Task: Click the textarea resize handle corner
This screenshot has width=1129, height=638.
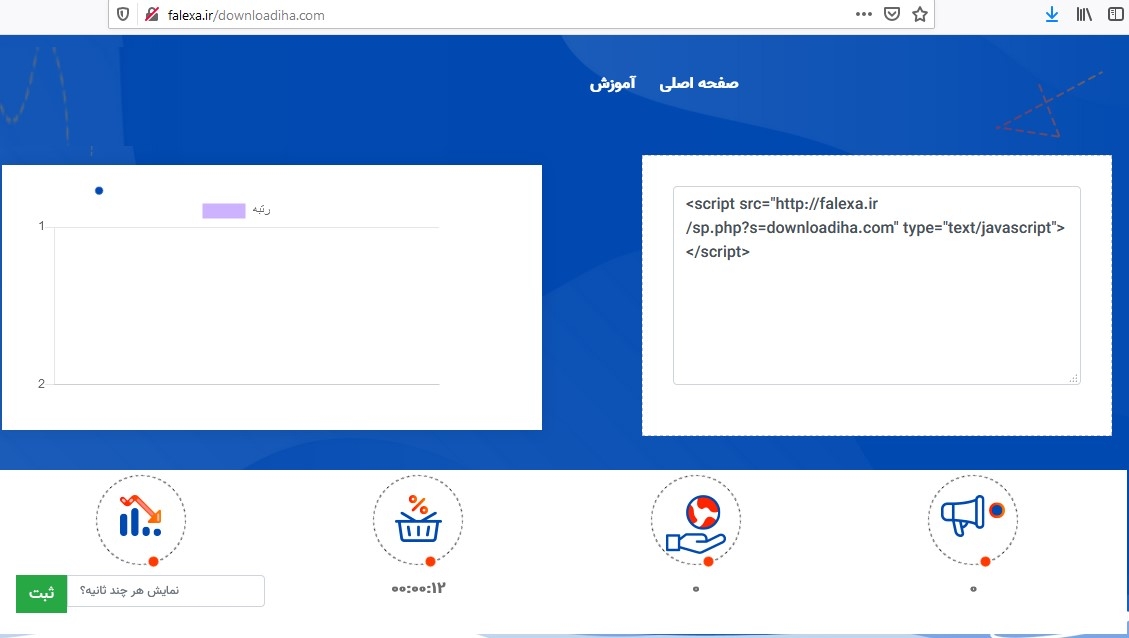Action: click(x=1074, y=378)
